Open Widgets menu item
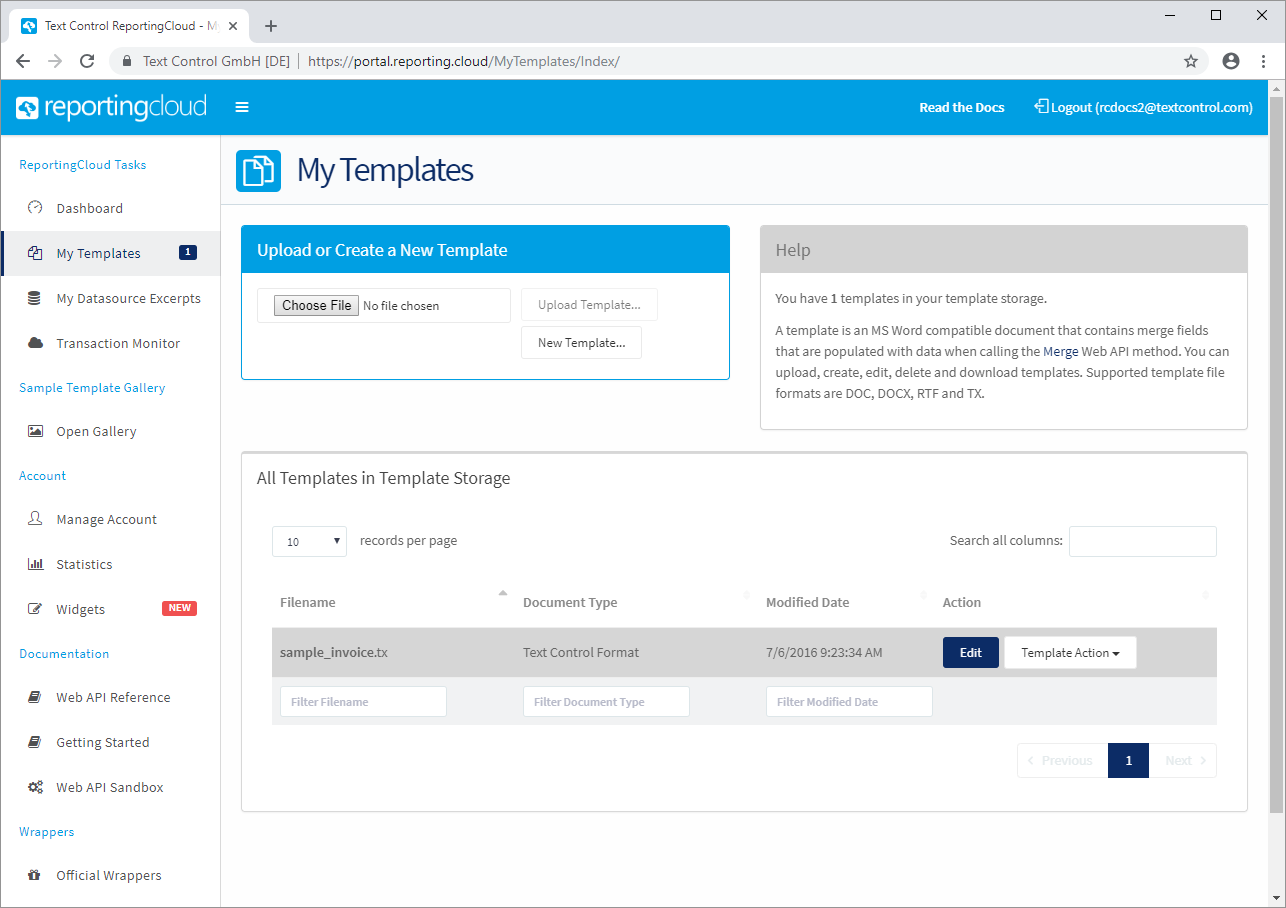The height and width of the screenshot is (908, 1286). point(110,609)
